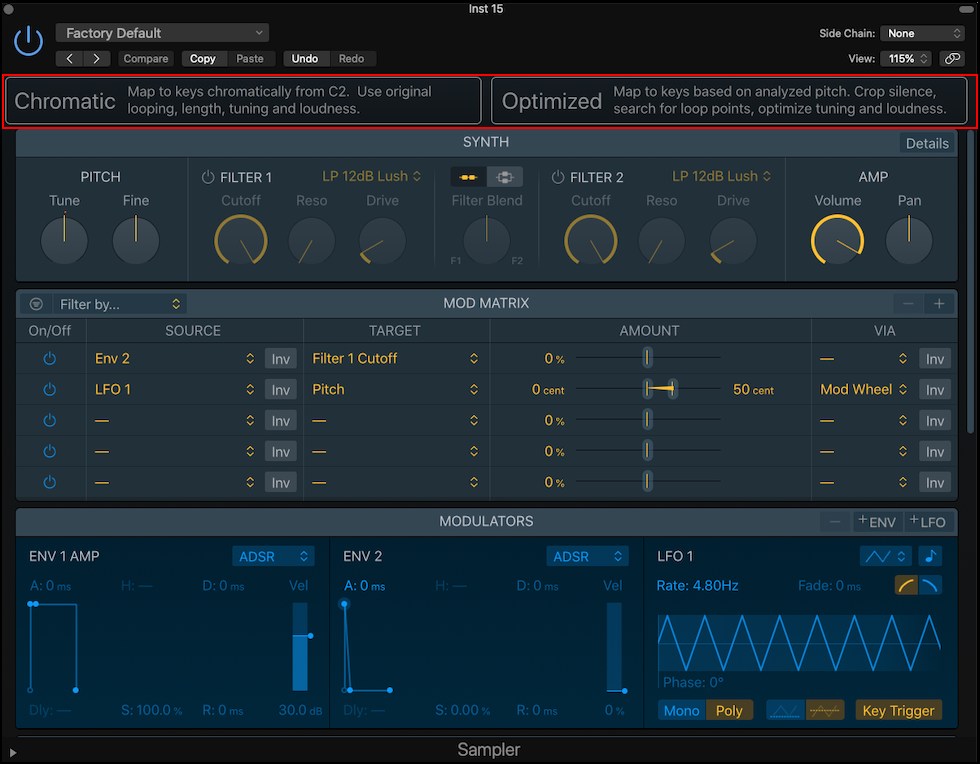Open Filter 2 type LP 12dB Lush

point(721,176)
